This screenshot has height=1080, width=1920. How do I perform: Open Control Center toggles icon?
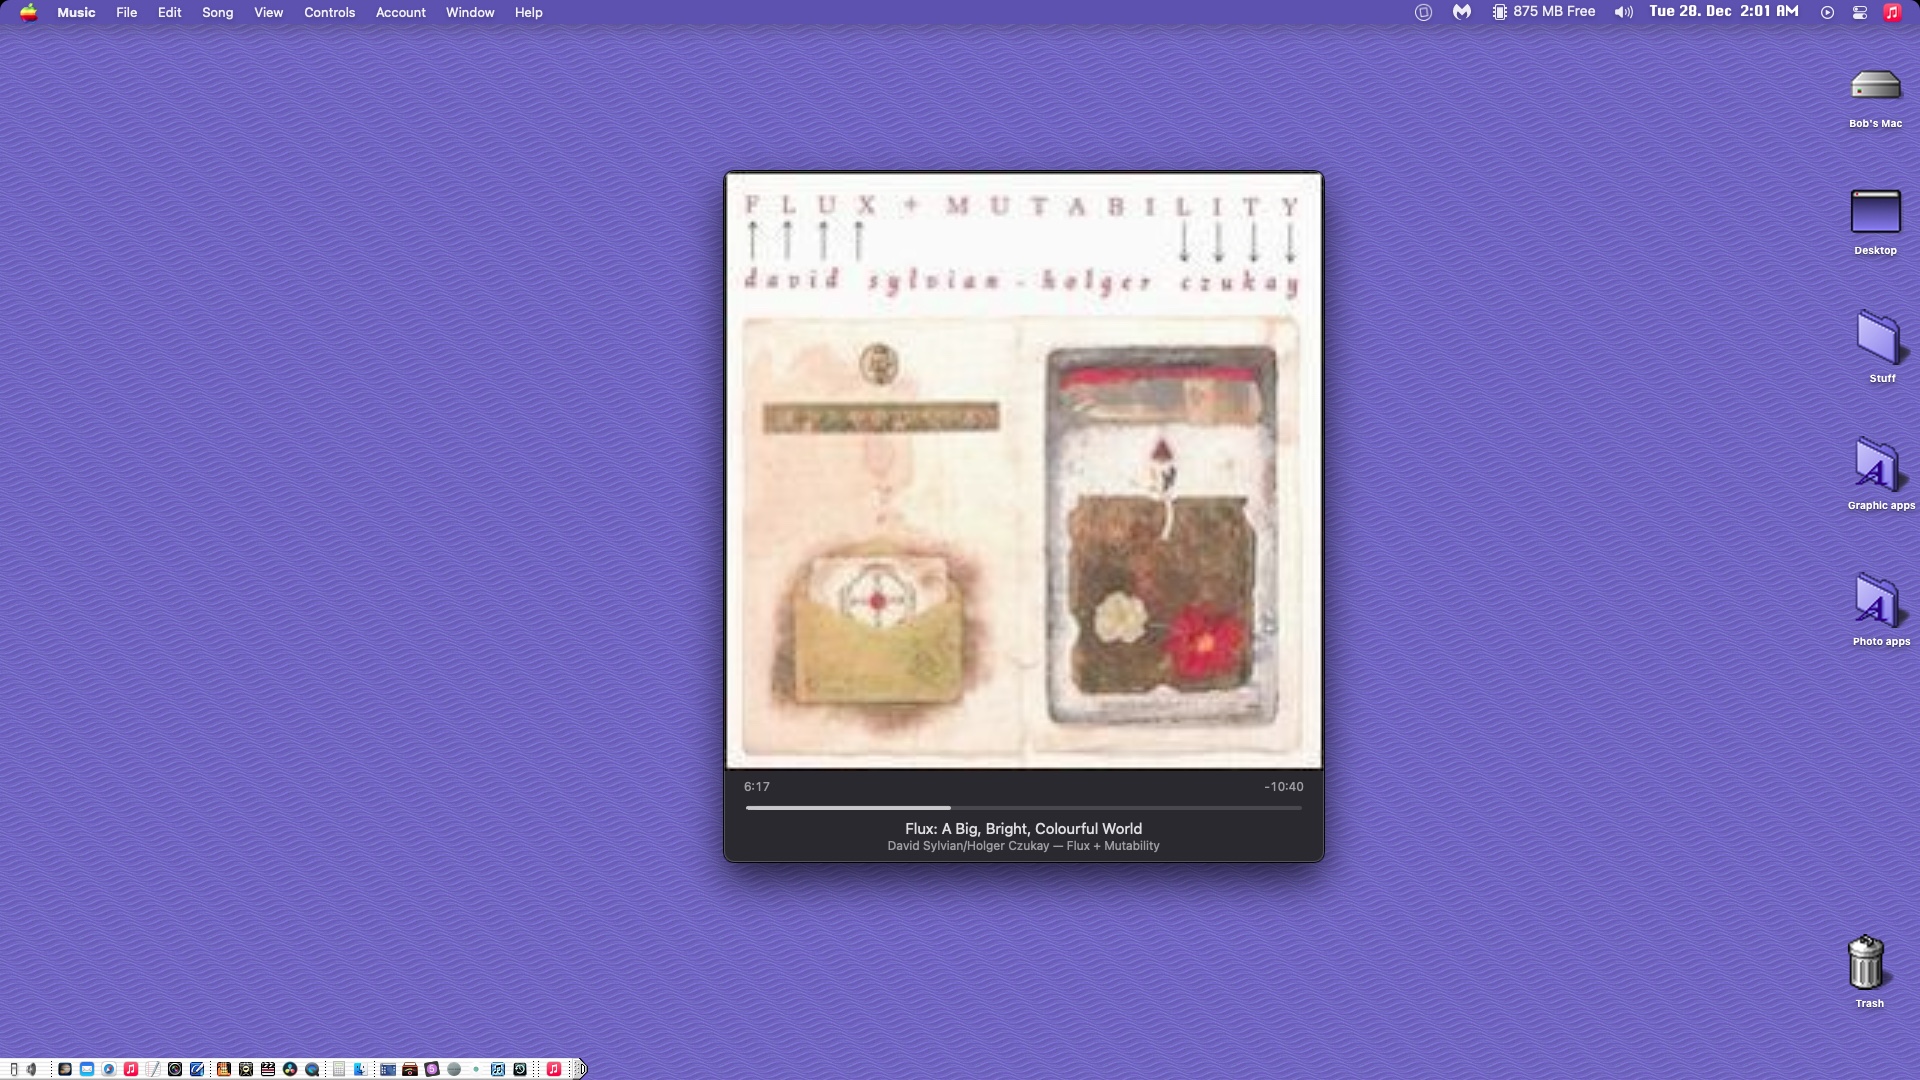click(1860, 12)
